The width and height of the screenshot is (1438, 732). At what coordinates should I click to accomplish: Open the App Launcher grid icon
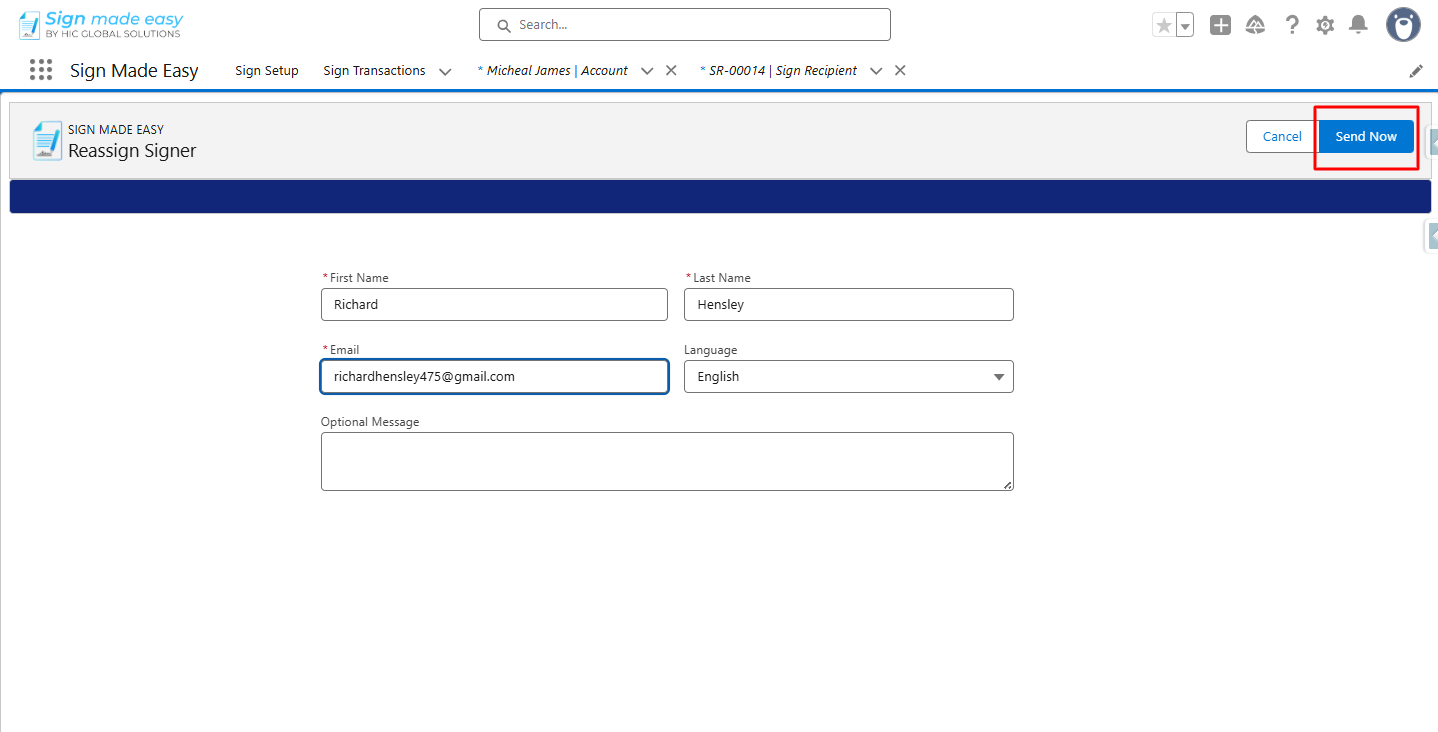tap(41, 70)
